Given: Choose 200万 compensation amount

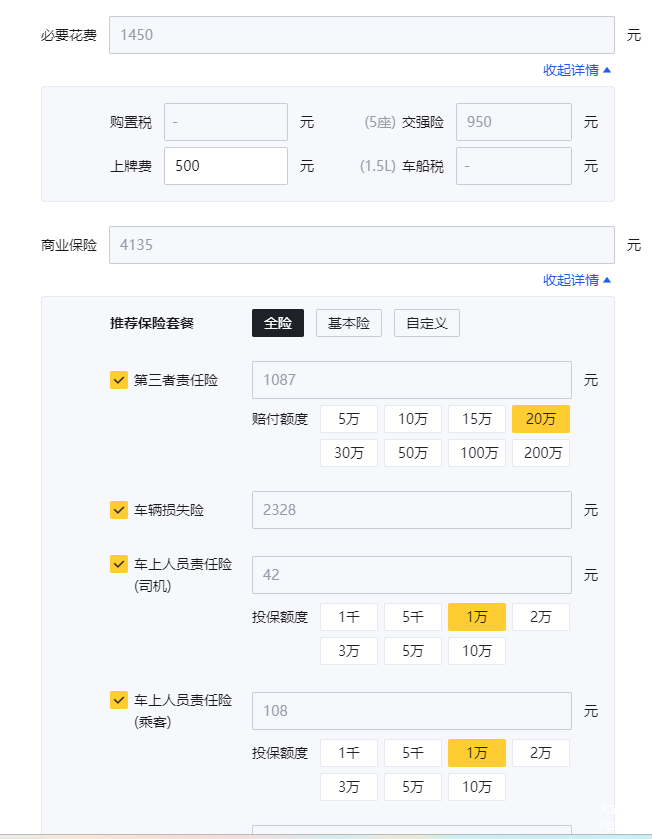Looking at the screenshot, I should (541, 453).
